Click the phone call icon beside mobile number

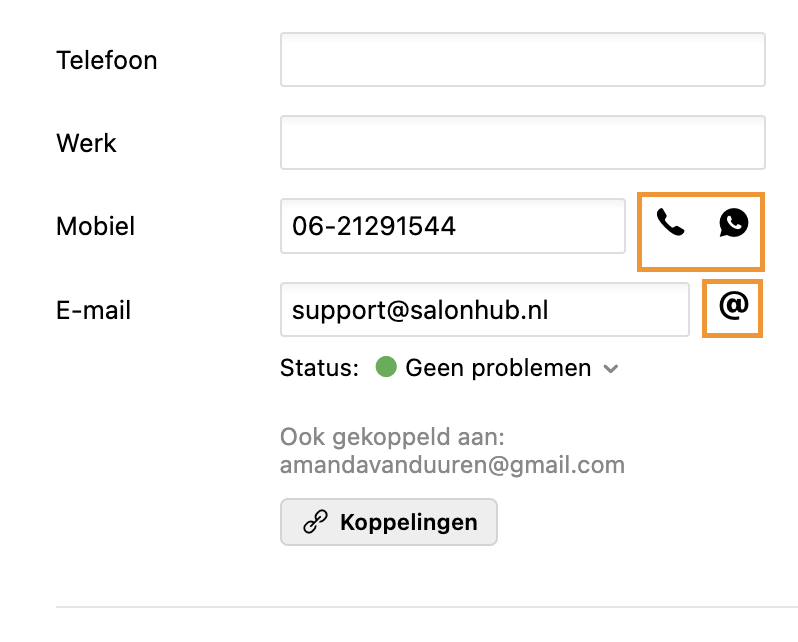(670, 222)
